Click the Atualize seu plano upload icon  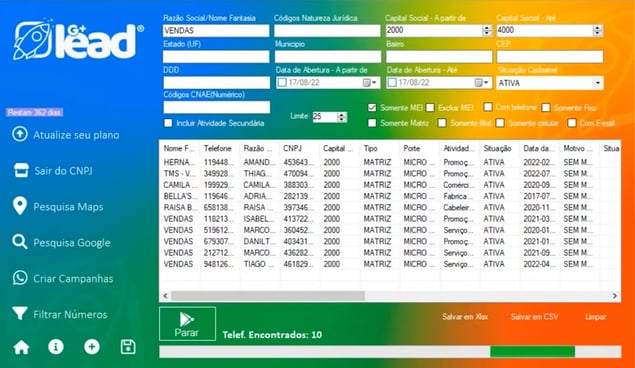tap(20, 134)
